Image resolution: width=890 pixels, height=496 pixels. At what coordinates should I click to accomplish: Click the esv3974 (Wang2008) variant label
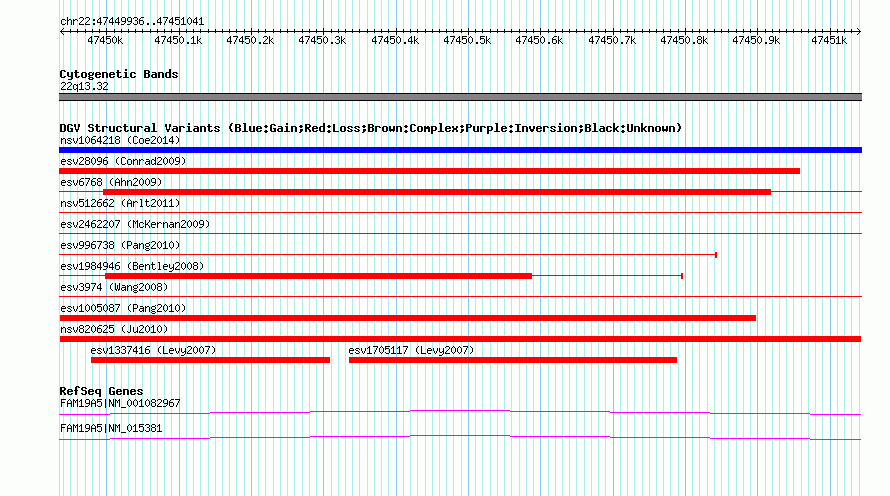(114, 287)
